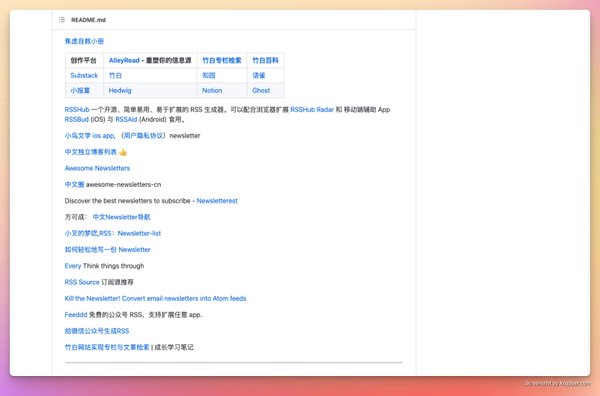Open the 小叉的梦呓,RSS link
Screen dimensions: 600x396
point(88,233)
